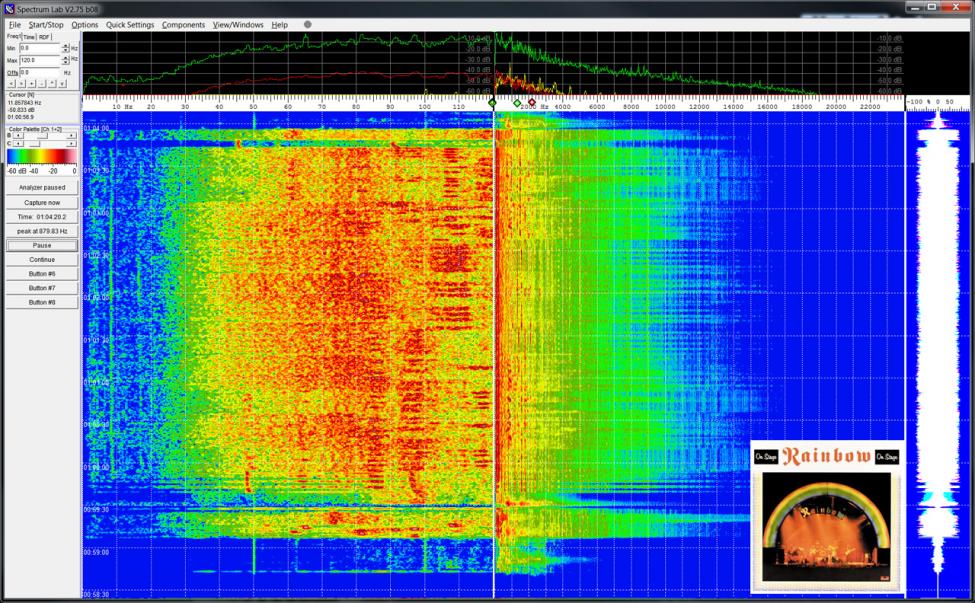975x603 pixels.
Task: Click the Analyzer paused button
Action: pos(42,187)
